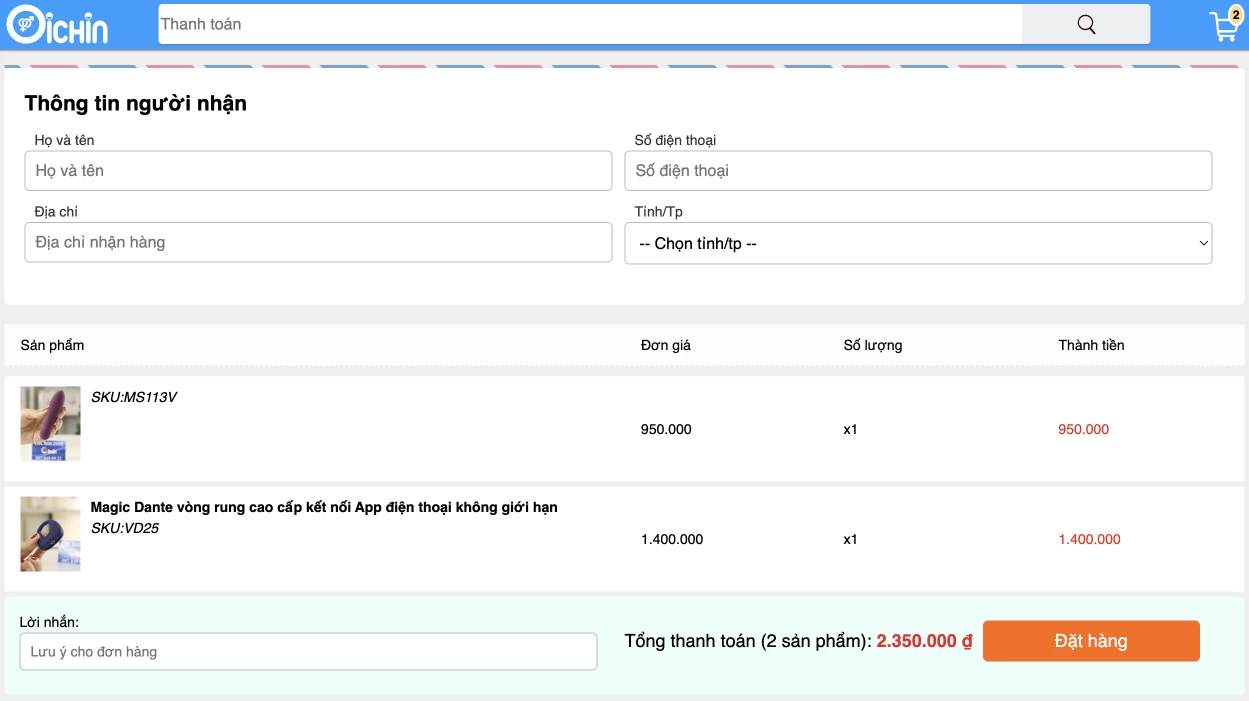Open the Magic Dante product title link
The width and height of the screenshot is (1249, 701).
click(x=324, y=507)
